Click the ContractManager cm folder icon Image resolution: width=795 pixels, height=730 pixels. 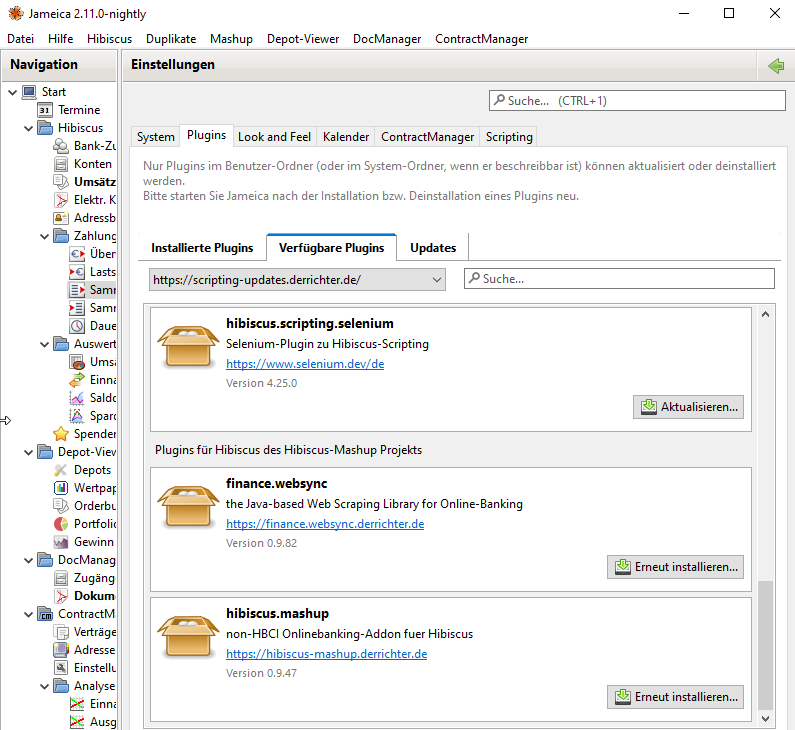(45, 614)
